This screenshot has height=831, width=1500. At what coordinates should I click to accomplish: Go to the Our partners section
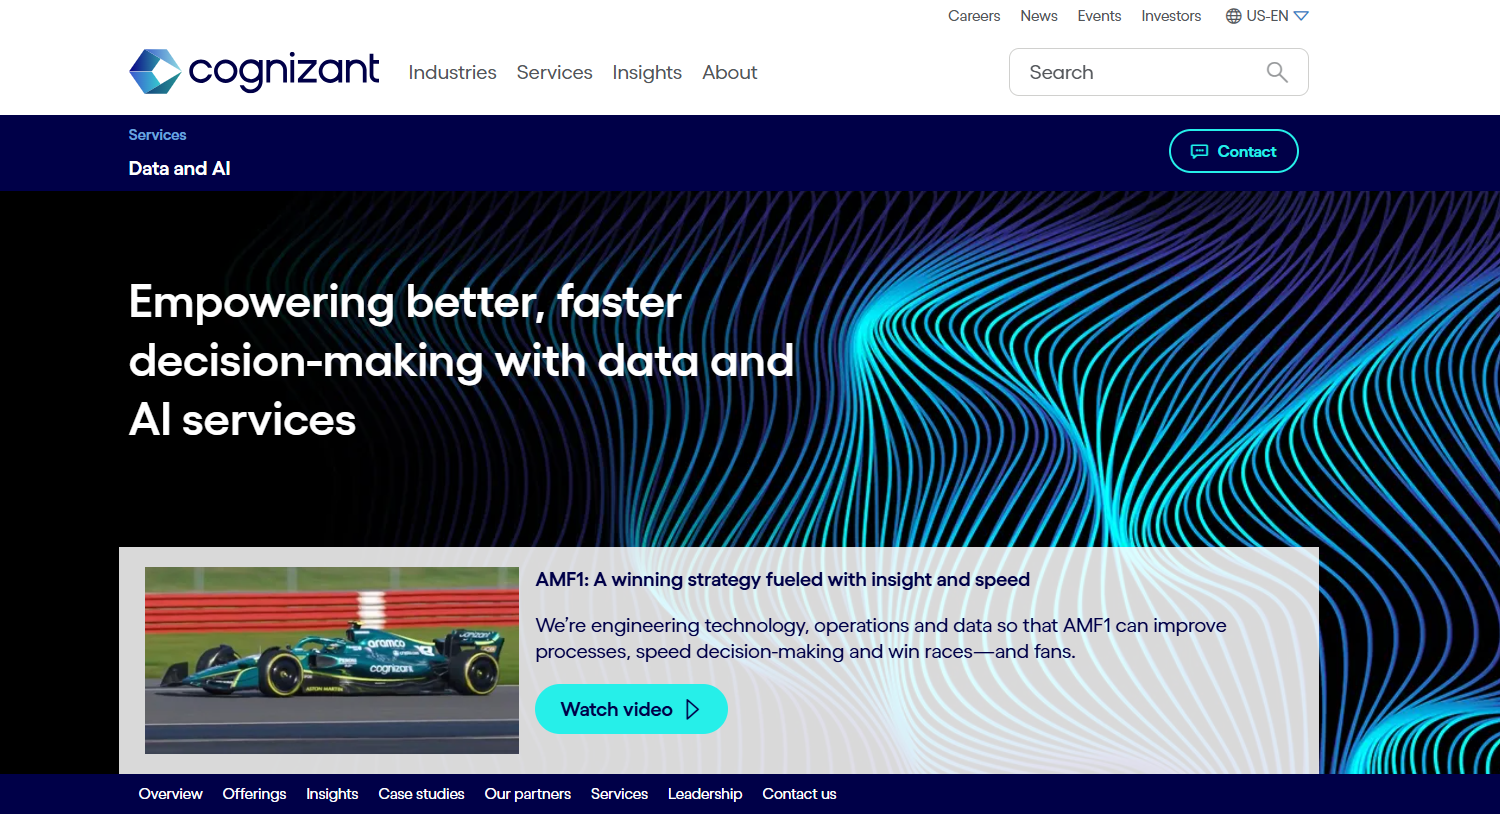pyautogui.click(x=528, y=794)
